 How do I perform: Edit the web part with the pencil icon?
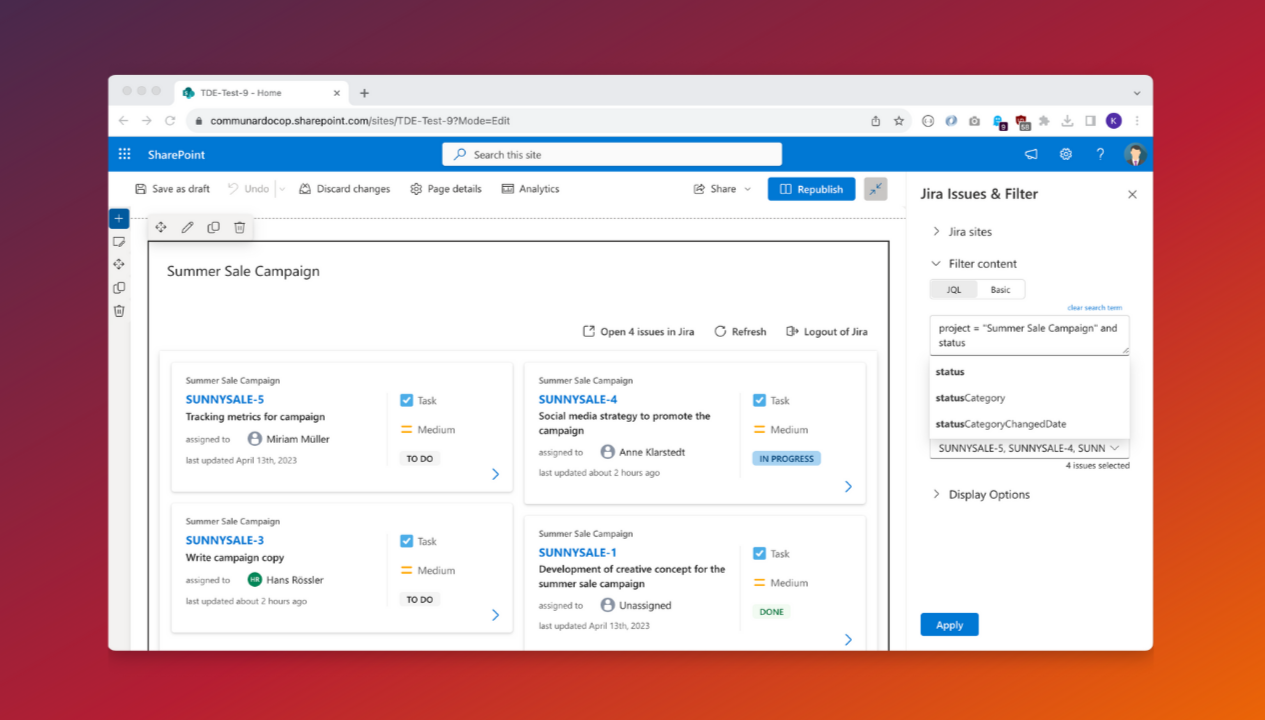point(187,228)
